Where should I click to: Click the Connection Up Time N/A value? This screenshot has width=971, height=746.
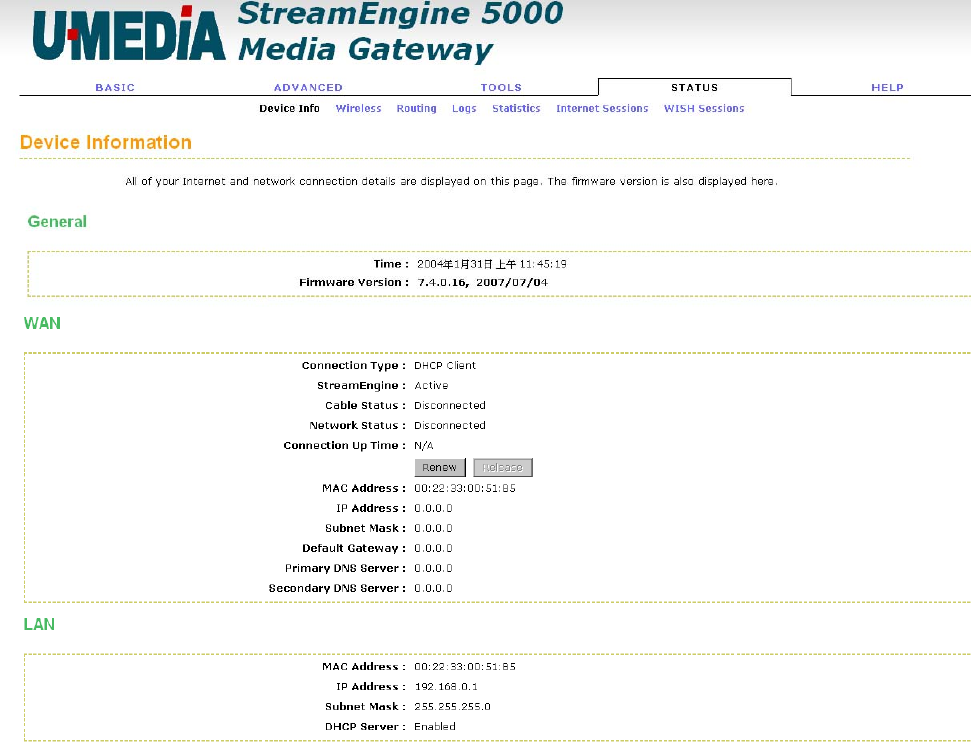pos(424,446)
